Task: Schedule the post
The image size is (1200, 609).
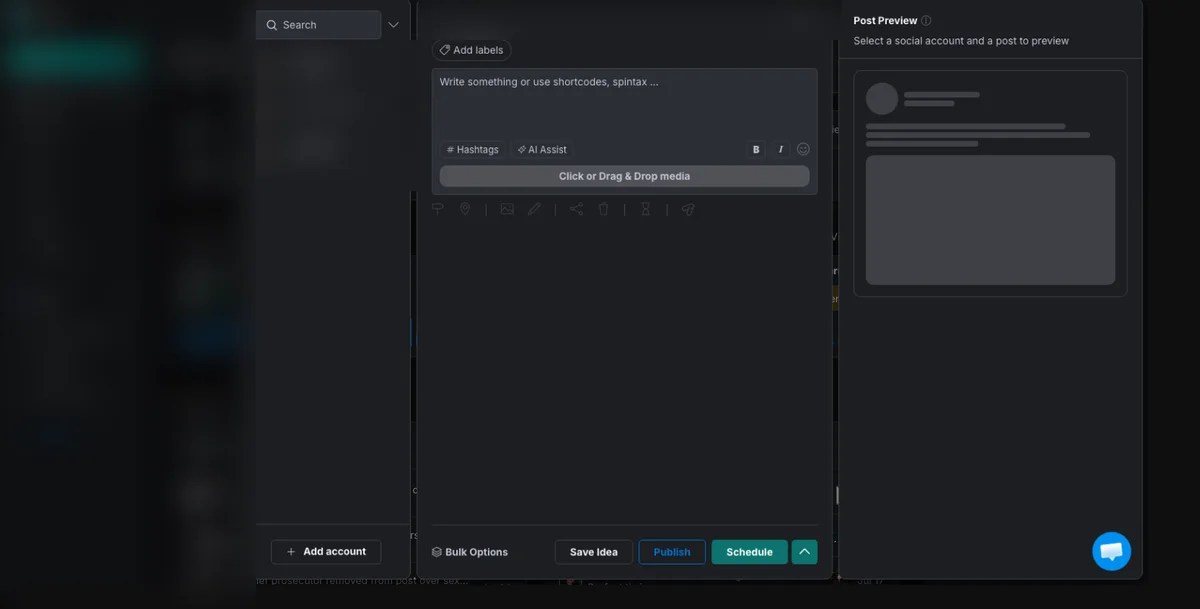Action: click(749, 552)
